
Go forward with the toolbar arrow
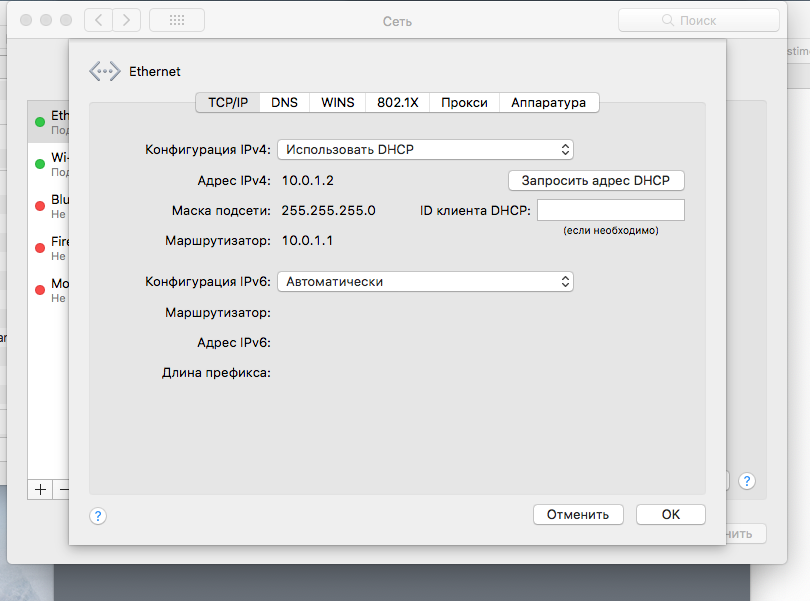coord(127,20)
